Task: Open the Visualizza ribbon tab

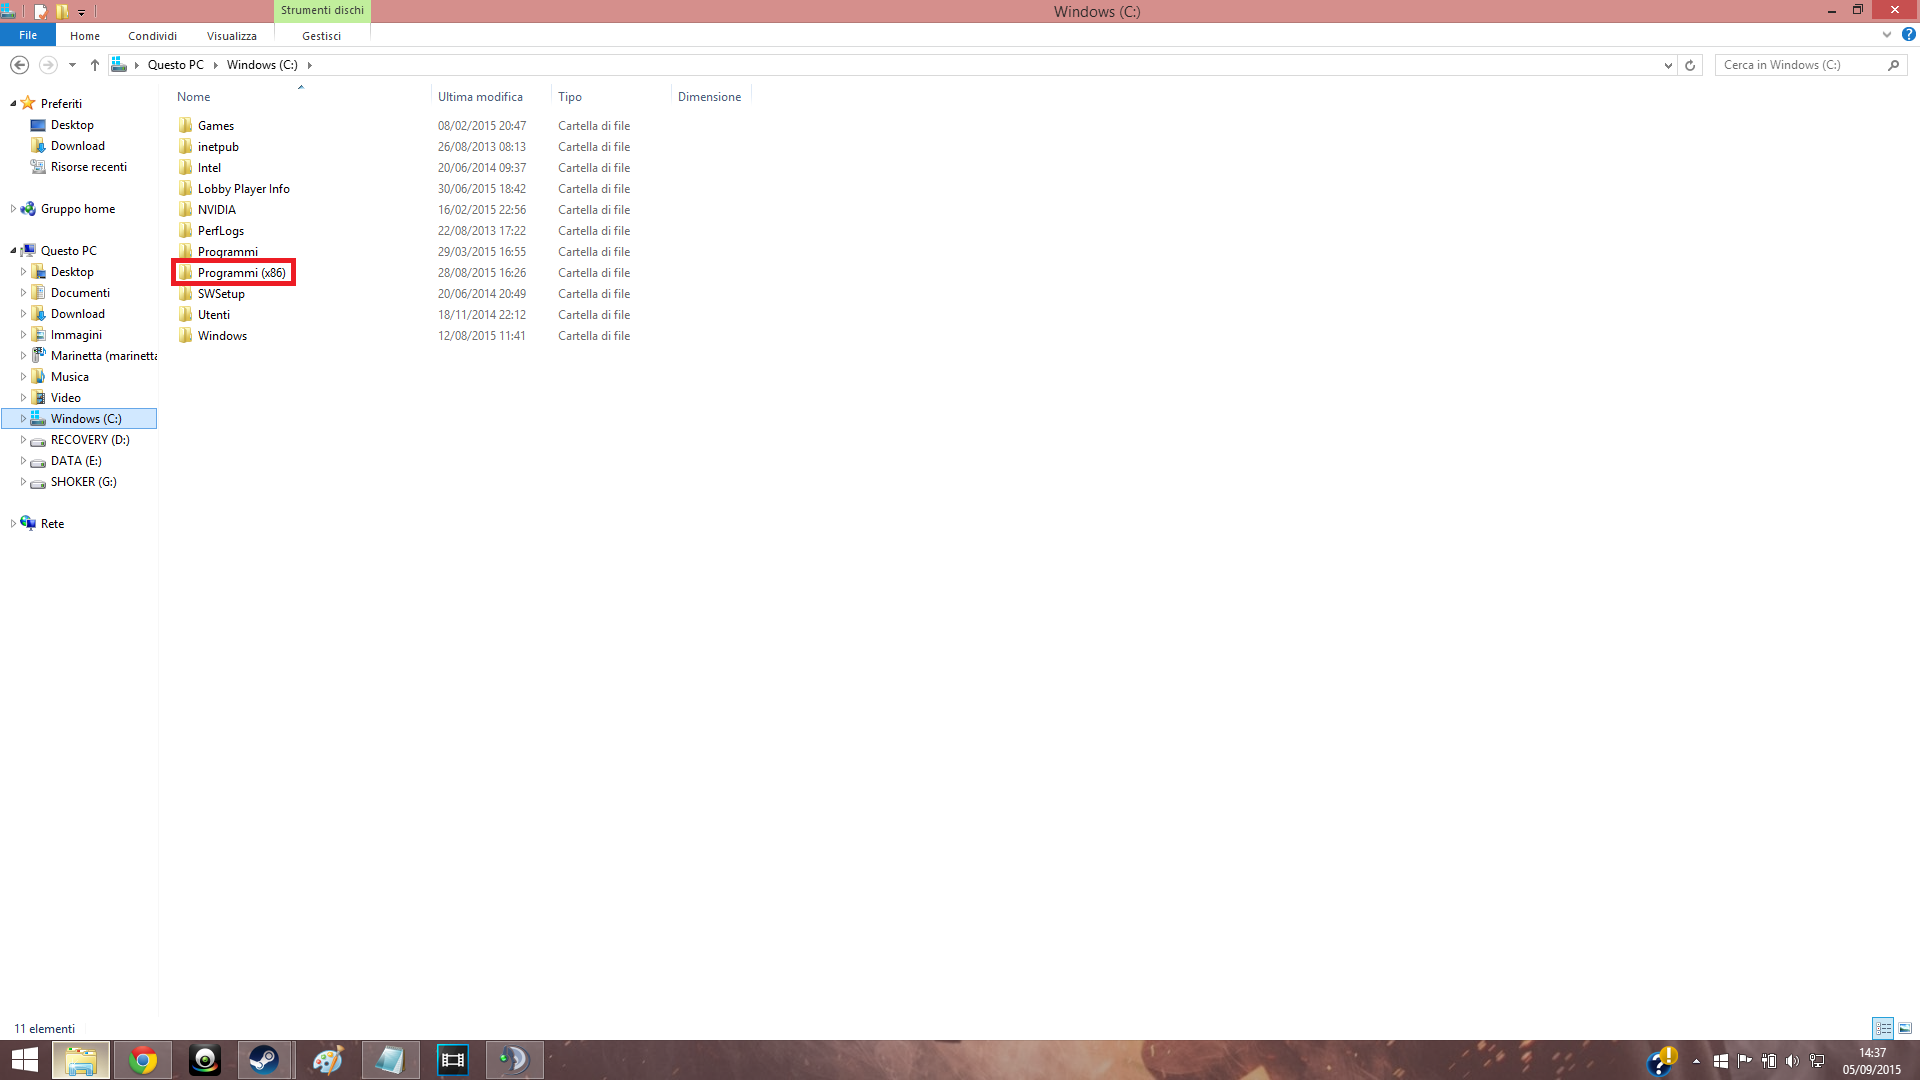Action: click(x=231, y=36)
